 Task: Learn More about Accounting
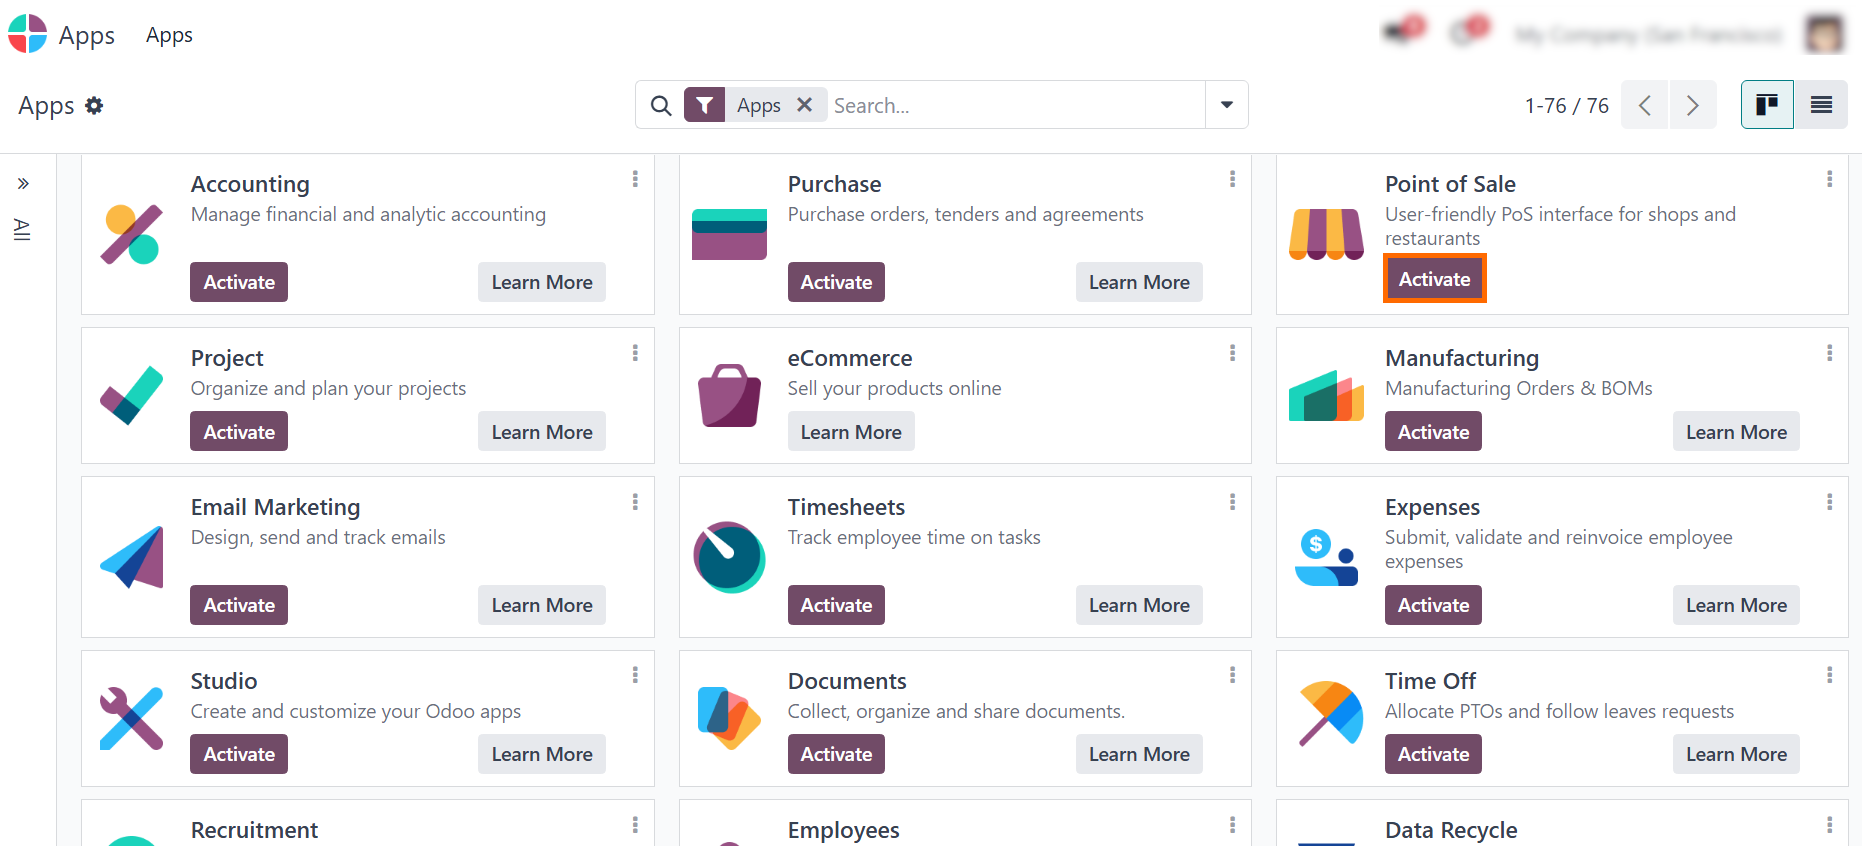point(542,282)
